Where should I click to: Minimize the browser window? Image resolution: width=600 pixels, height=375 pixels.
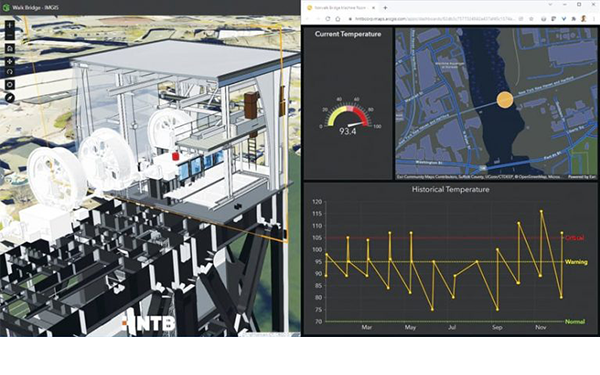(x=565, y=5)
